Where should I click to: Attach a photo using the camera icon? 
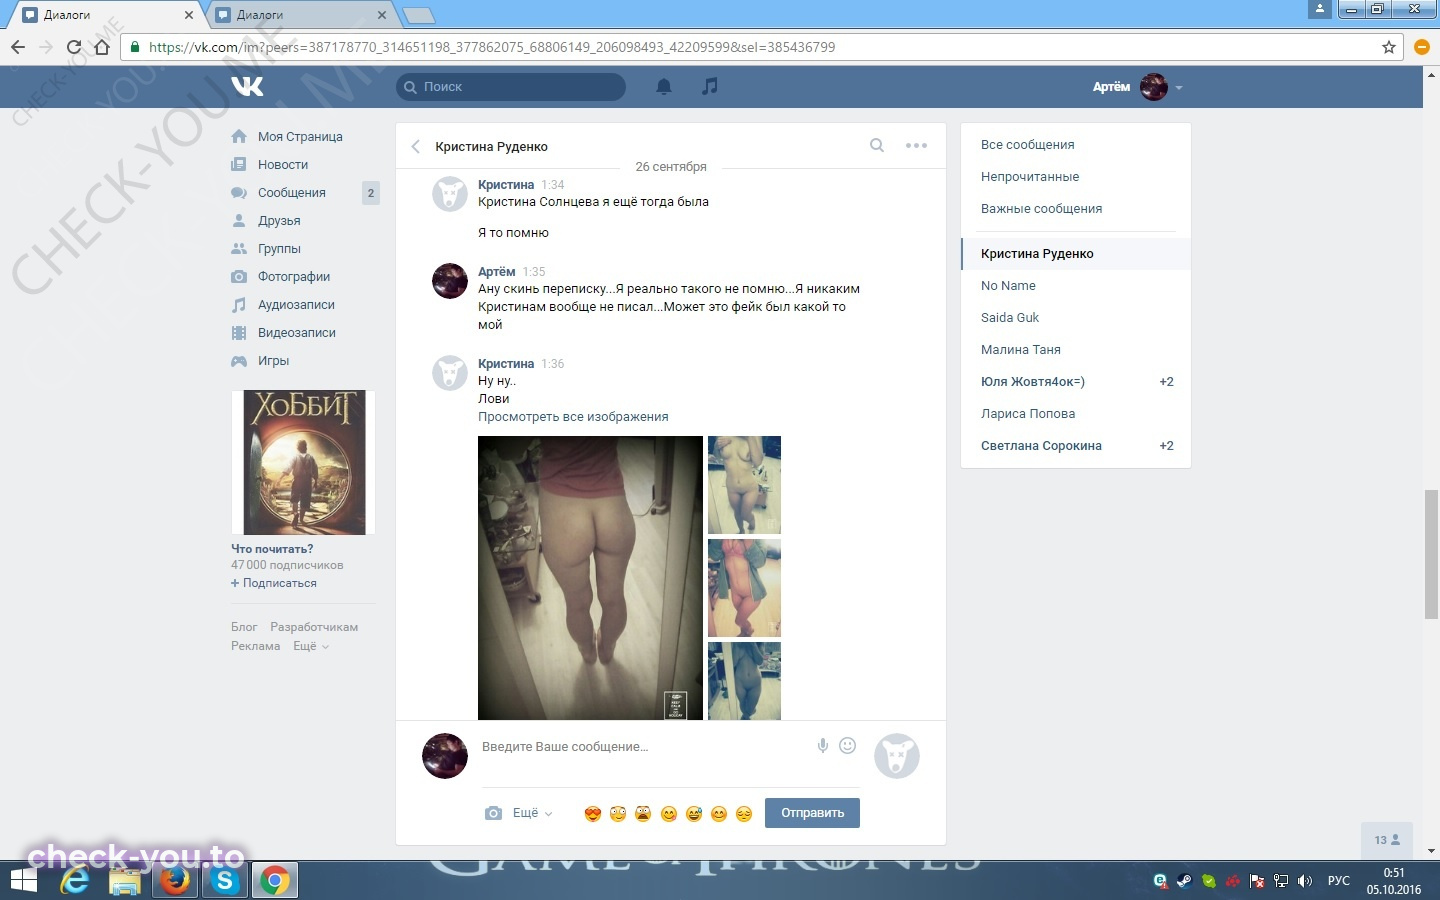click(x=493, y=813)
